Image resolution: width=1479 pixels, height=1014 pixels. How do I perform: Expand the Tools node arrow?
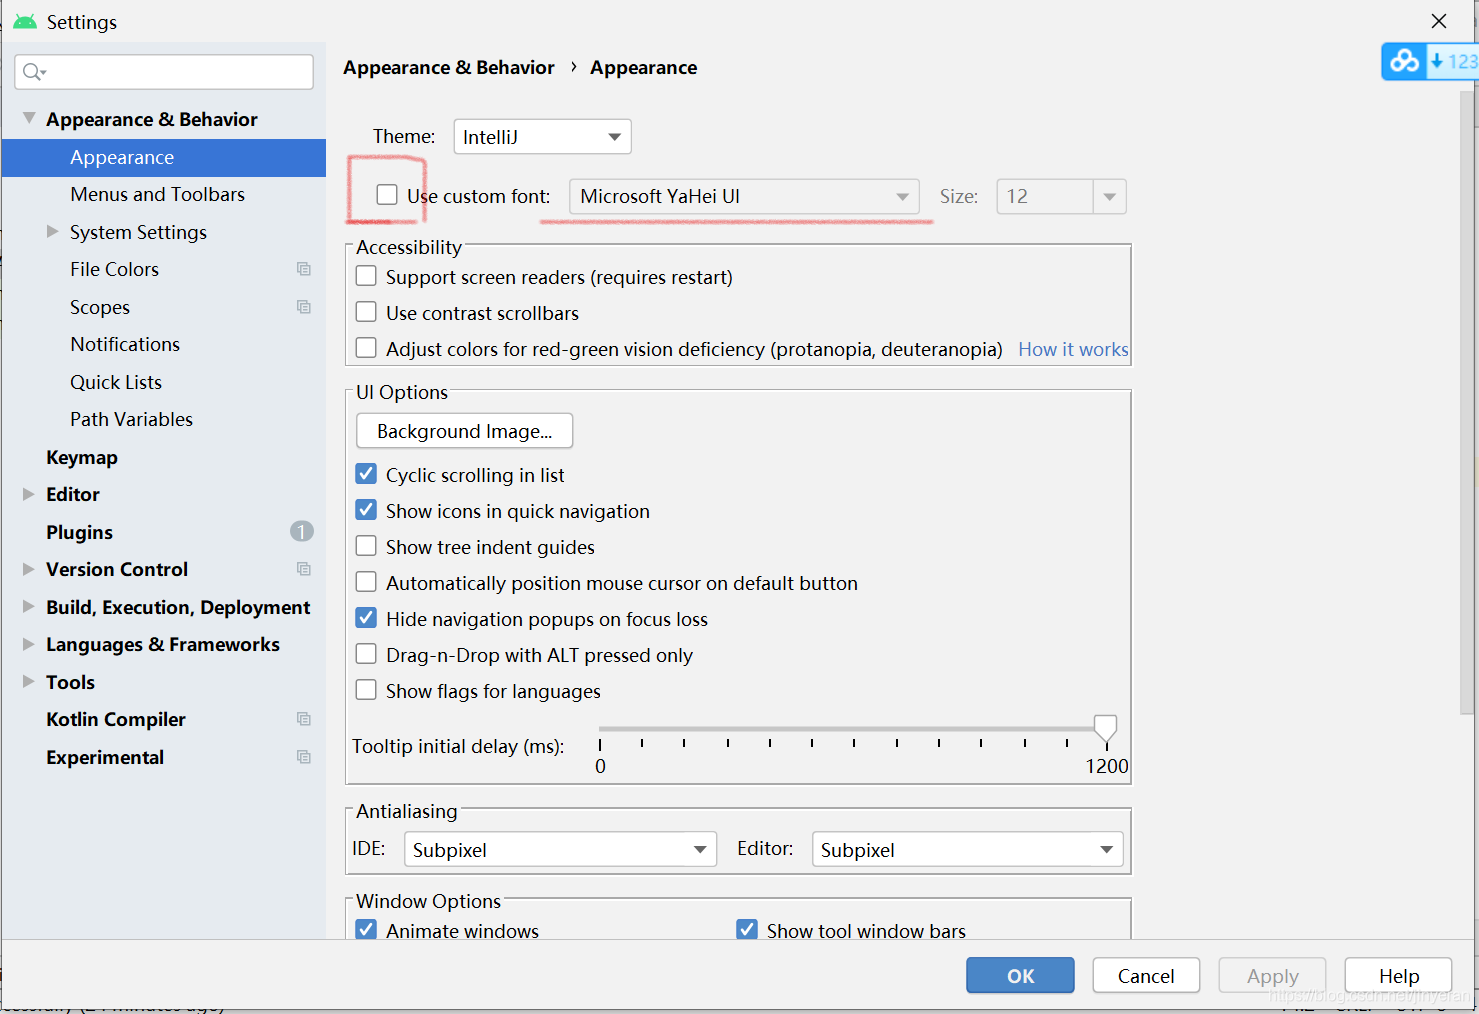click(x=29, y=681)
